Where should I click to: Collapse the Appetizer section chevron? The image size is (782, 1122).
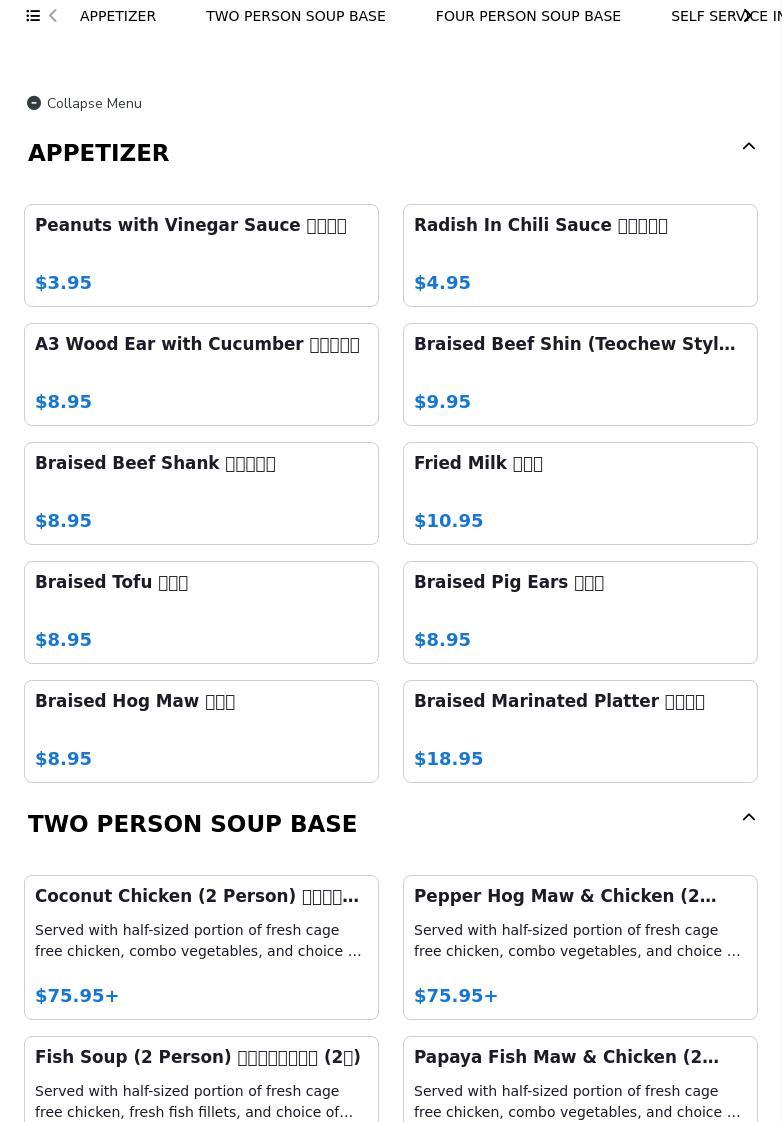pyautogui.click(x=748, y=147)
